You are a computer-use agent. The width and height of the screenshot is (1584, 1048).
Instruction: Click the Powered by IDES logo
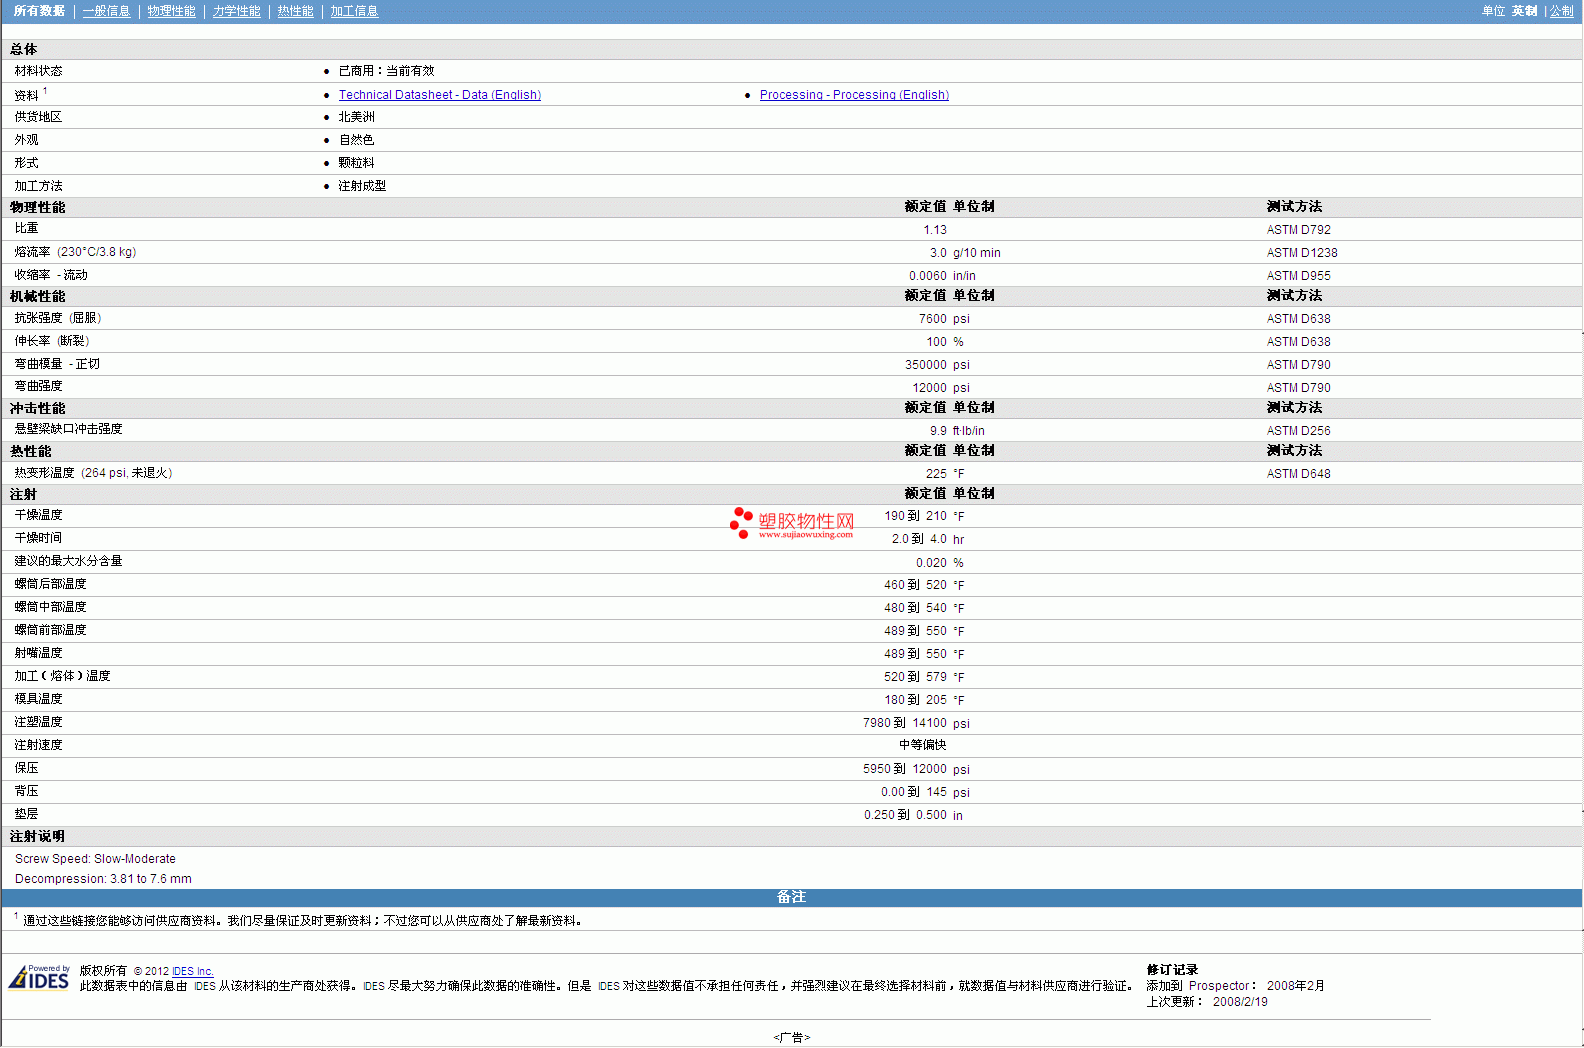coord(40,977)
